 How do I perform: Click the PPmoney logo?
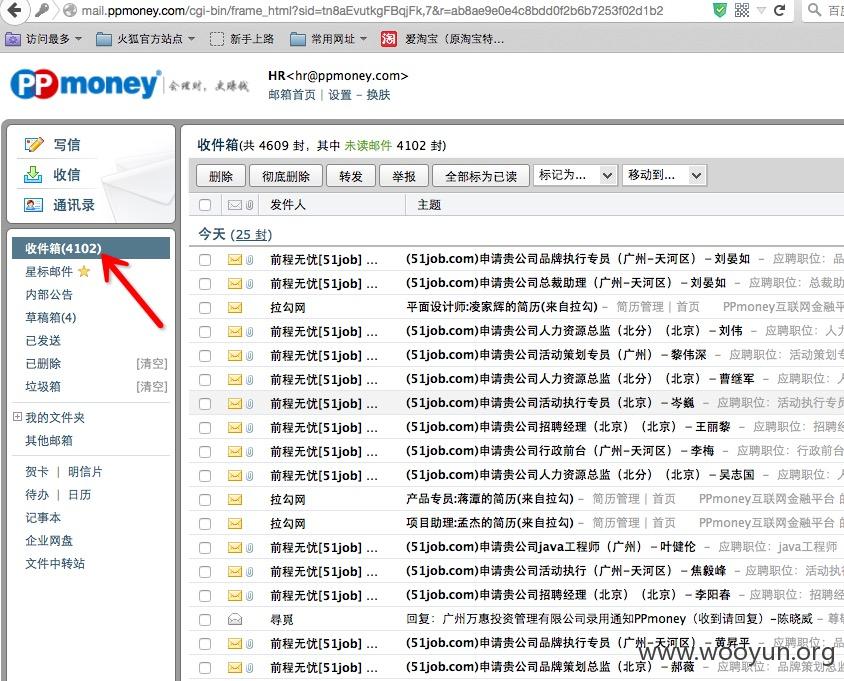coord(85,84)
